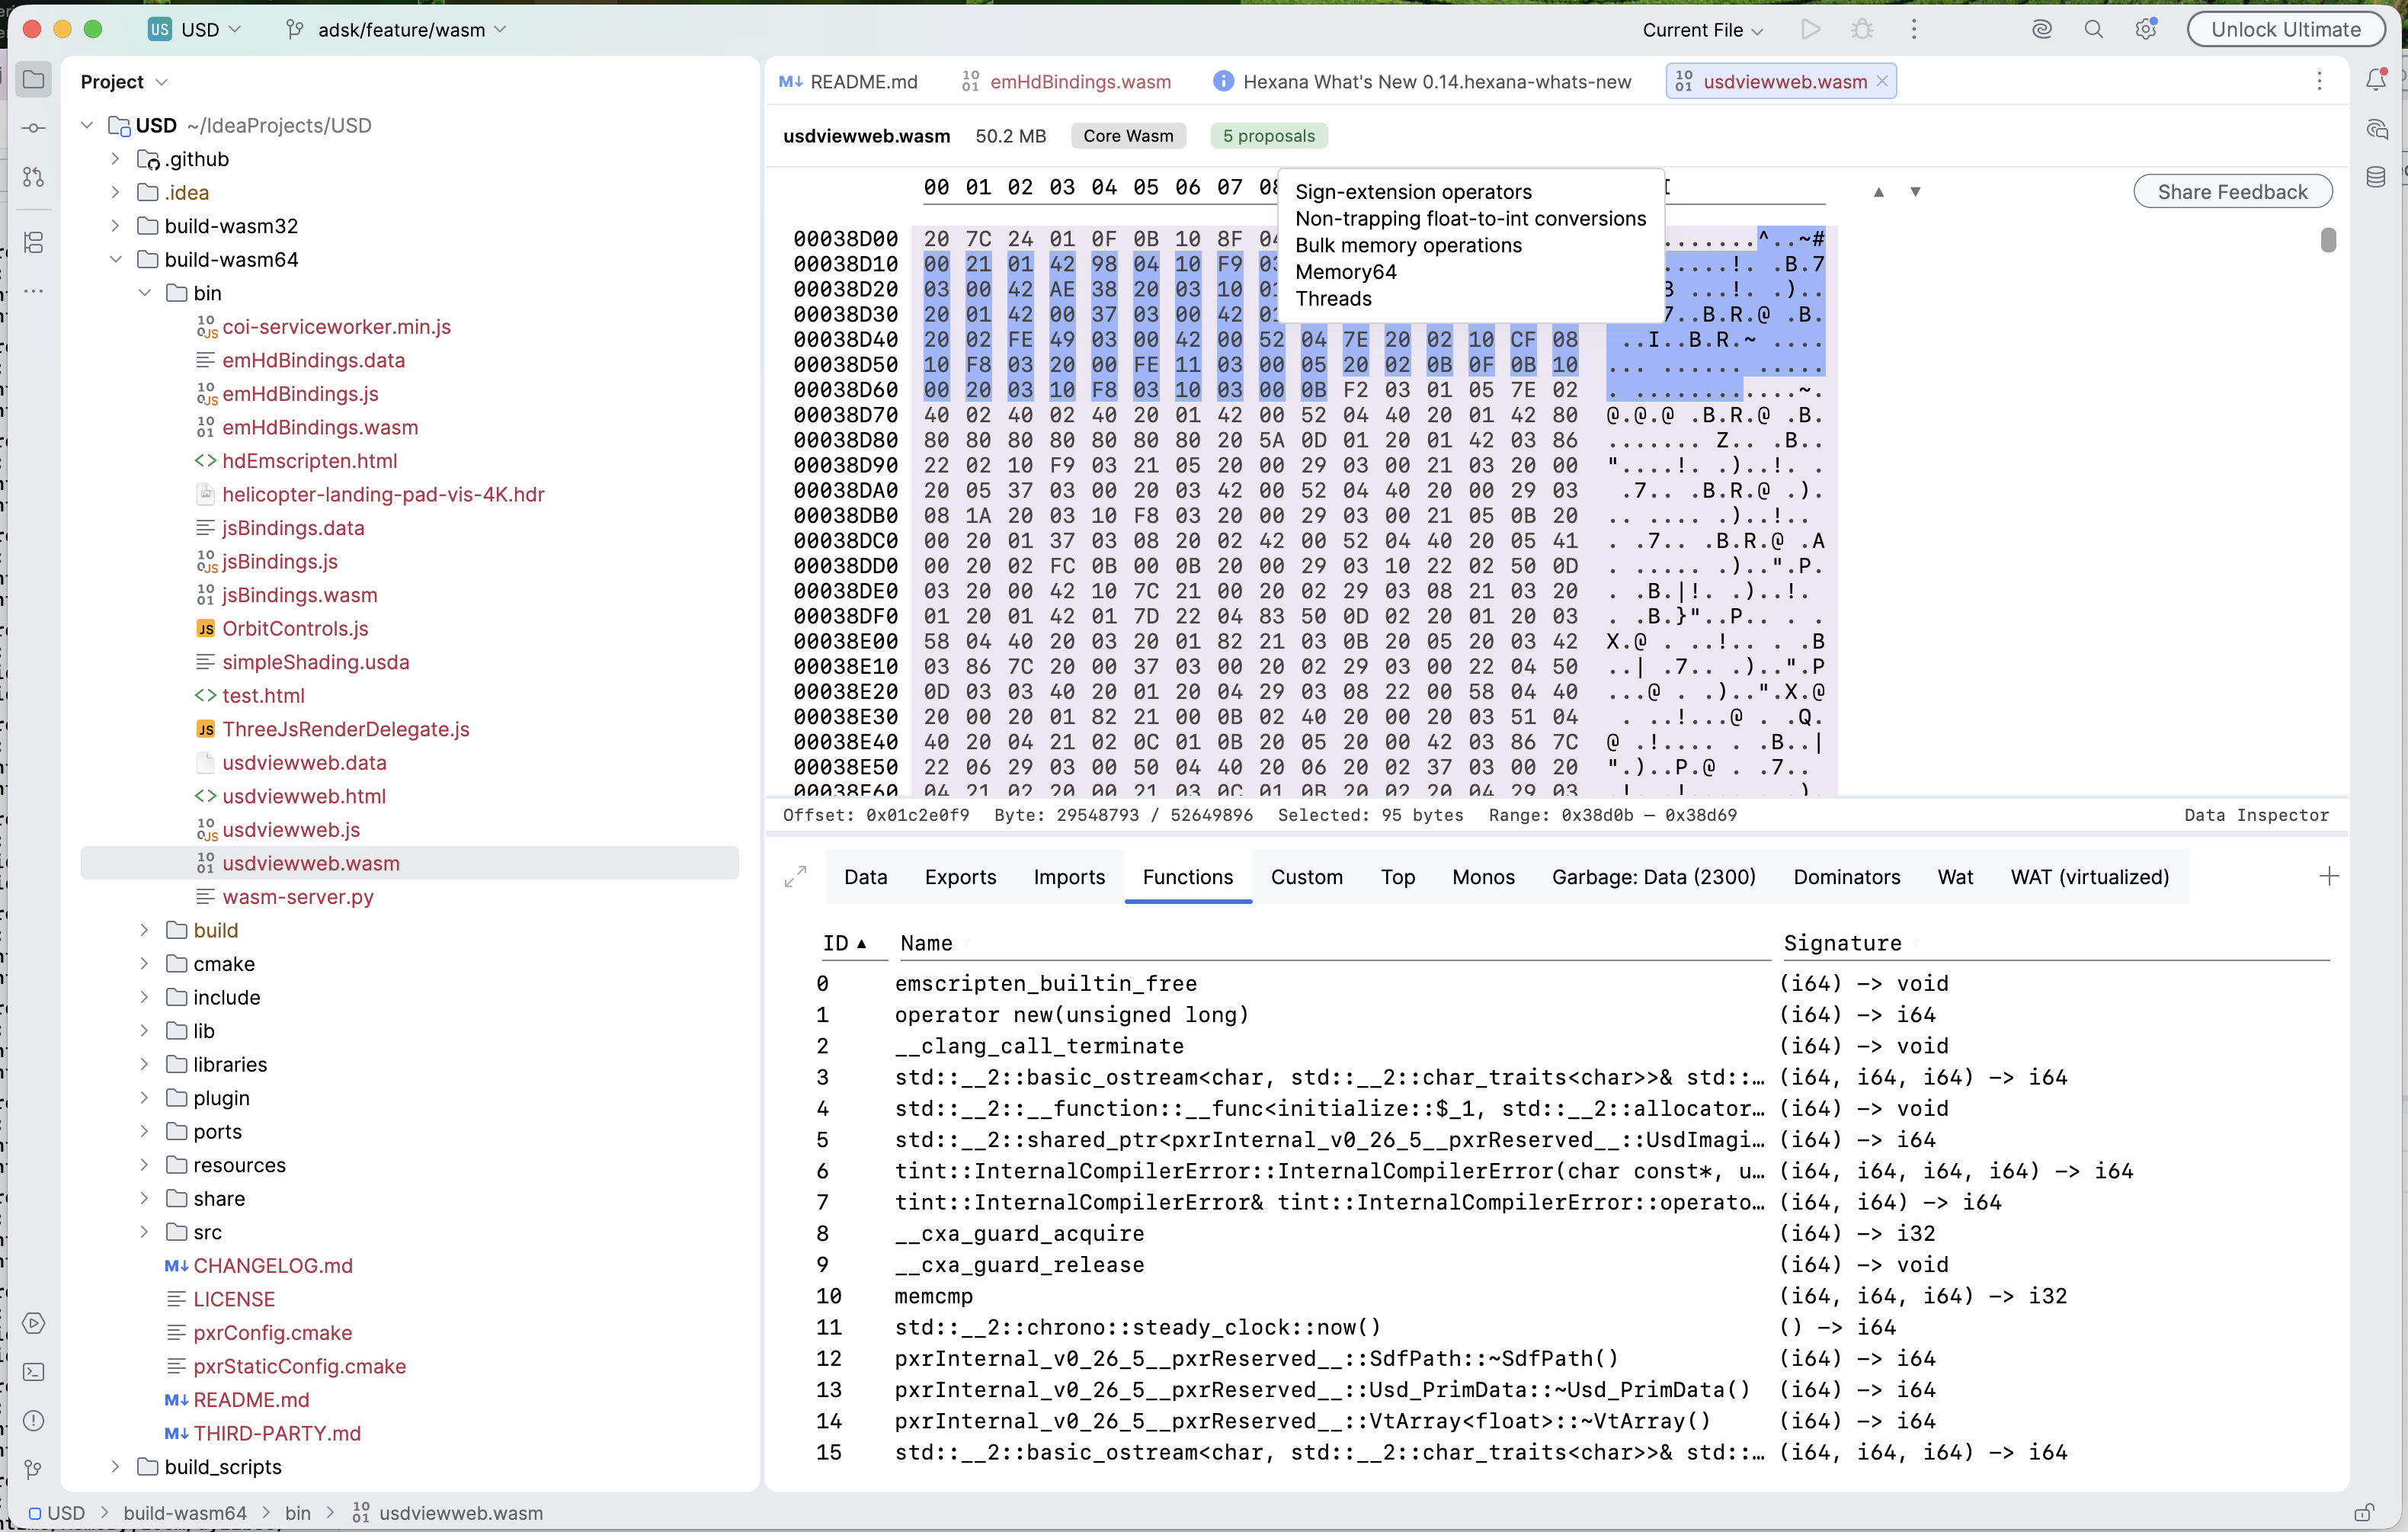
Task: Click the Share Feedback button
Action: pyautogui.click(x=2232, y=192)
